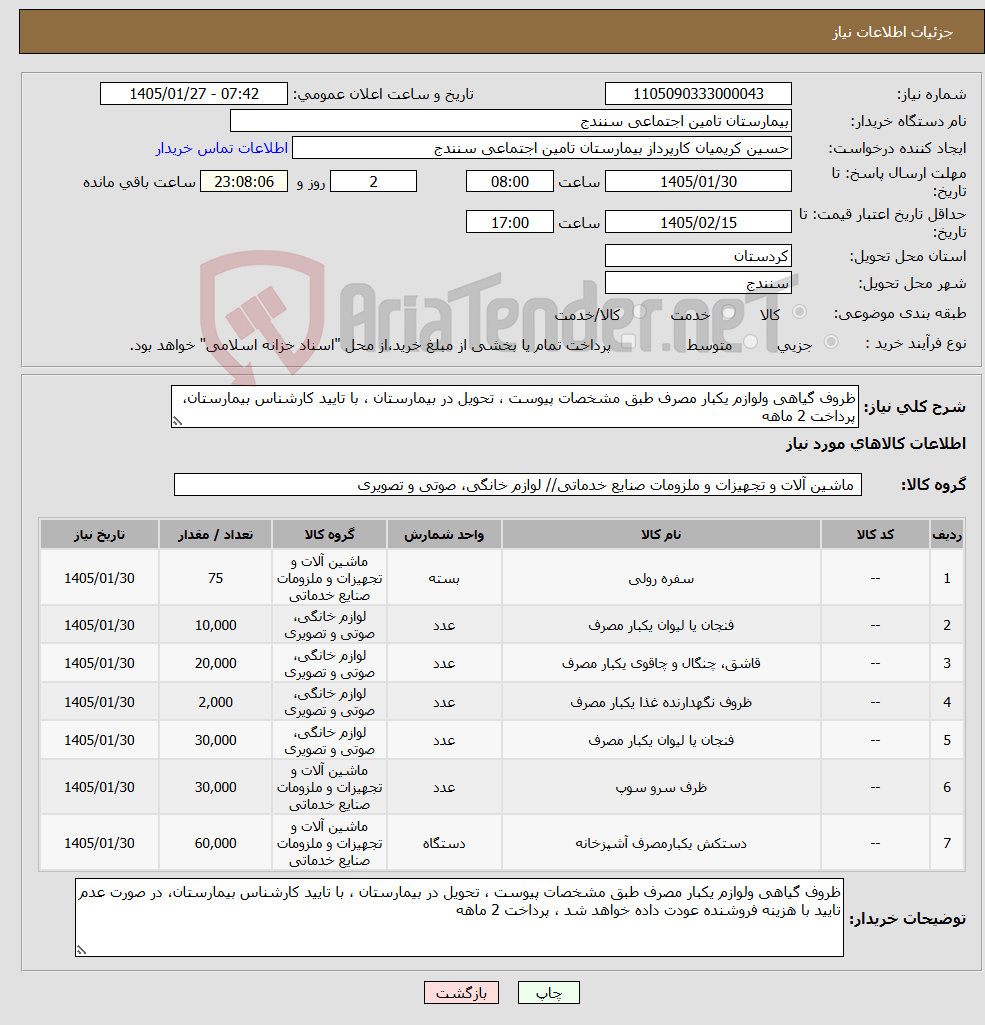985x1025 pixels.
Task: Select the خدمت radio button
Action: click(728, 312)
